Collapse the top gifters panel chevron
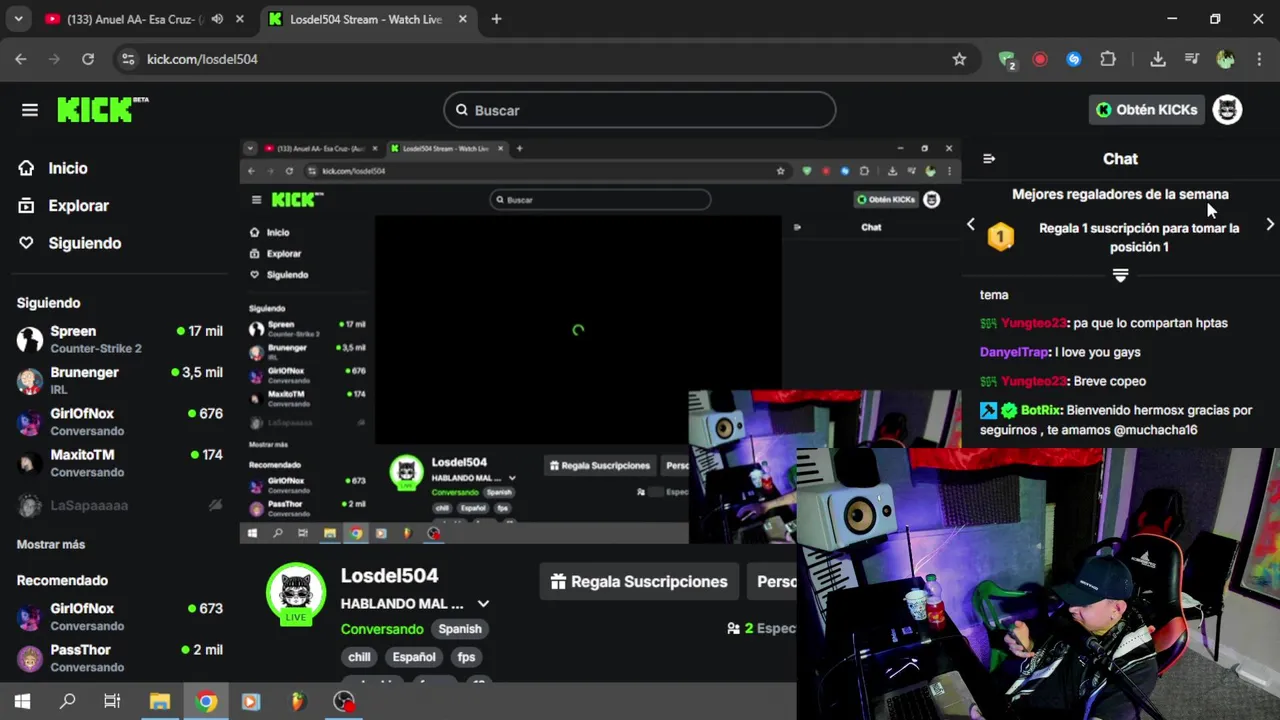1280x720 pixels. click(1120, 275)
